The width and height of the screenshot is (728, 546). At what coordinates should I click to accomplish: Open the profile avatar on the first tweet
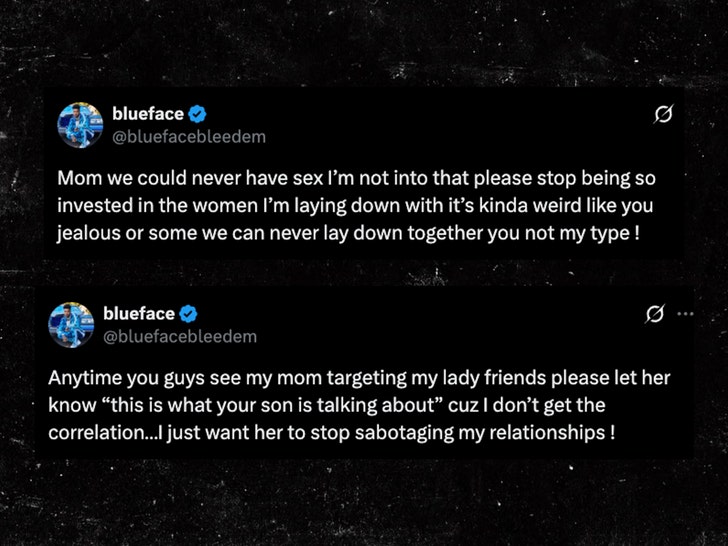(x=81, y=125)
